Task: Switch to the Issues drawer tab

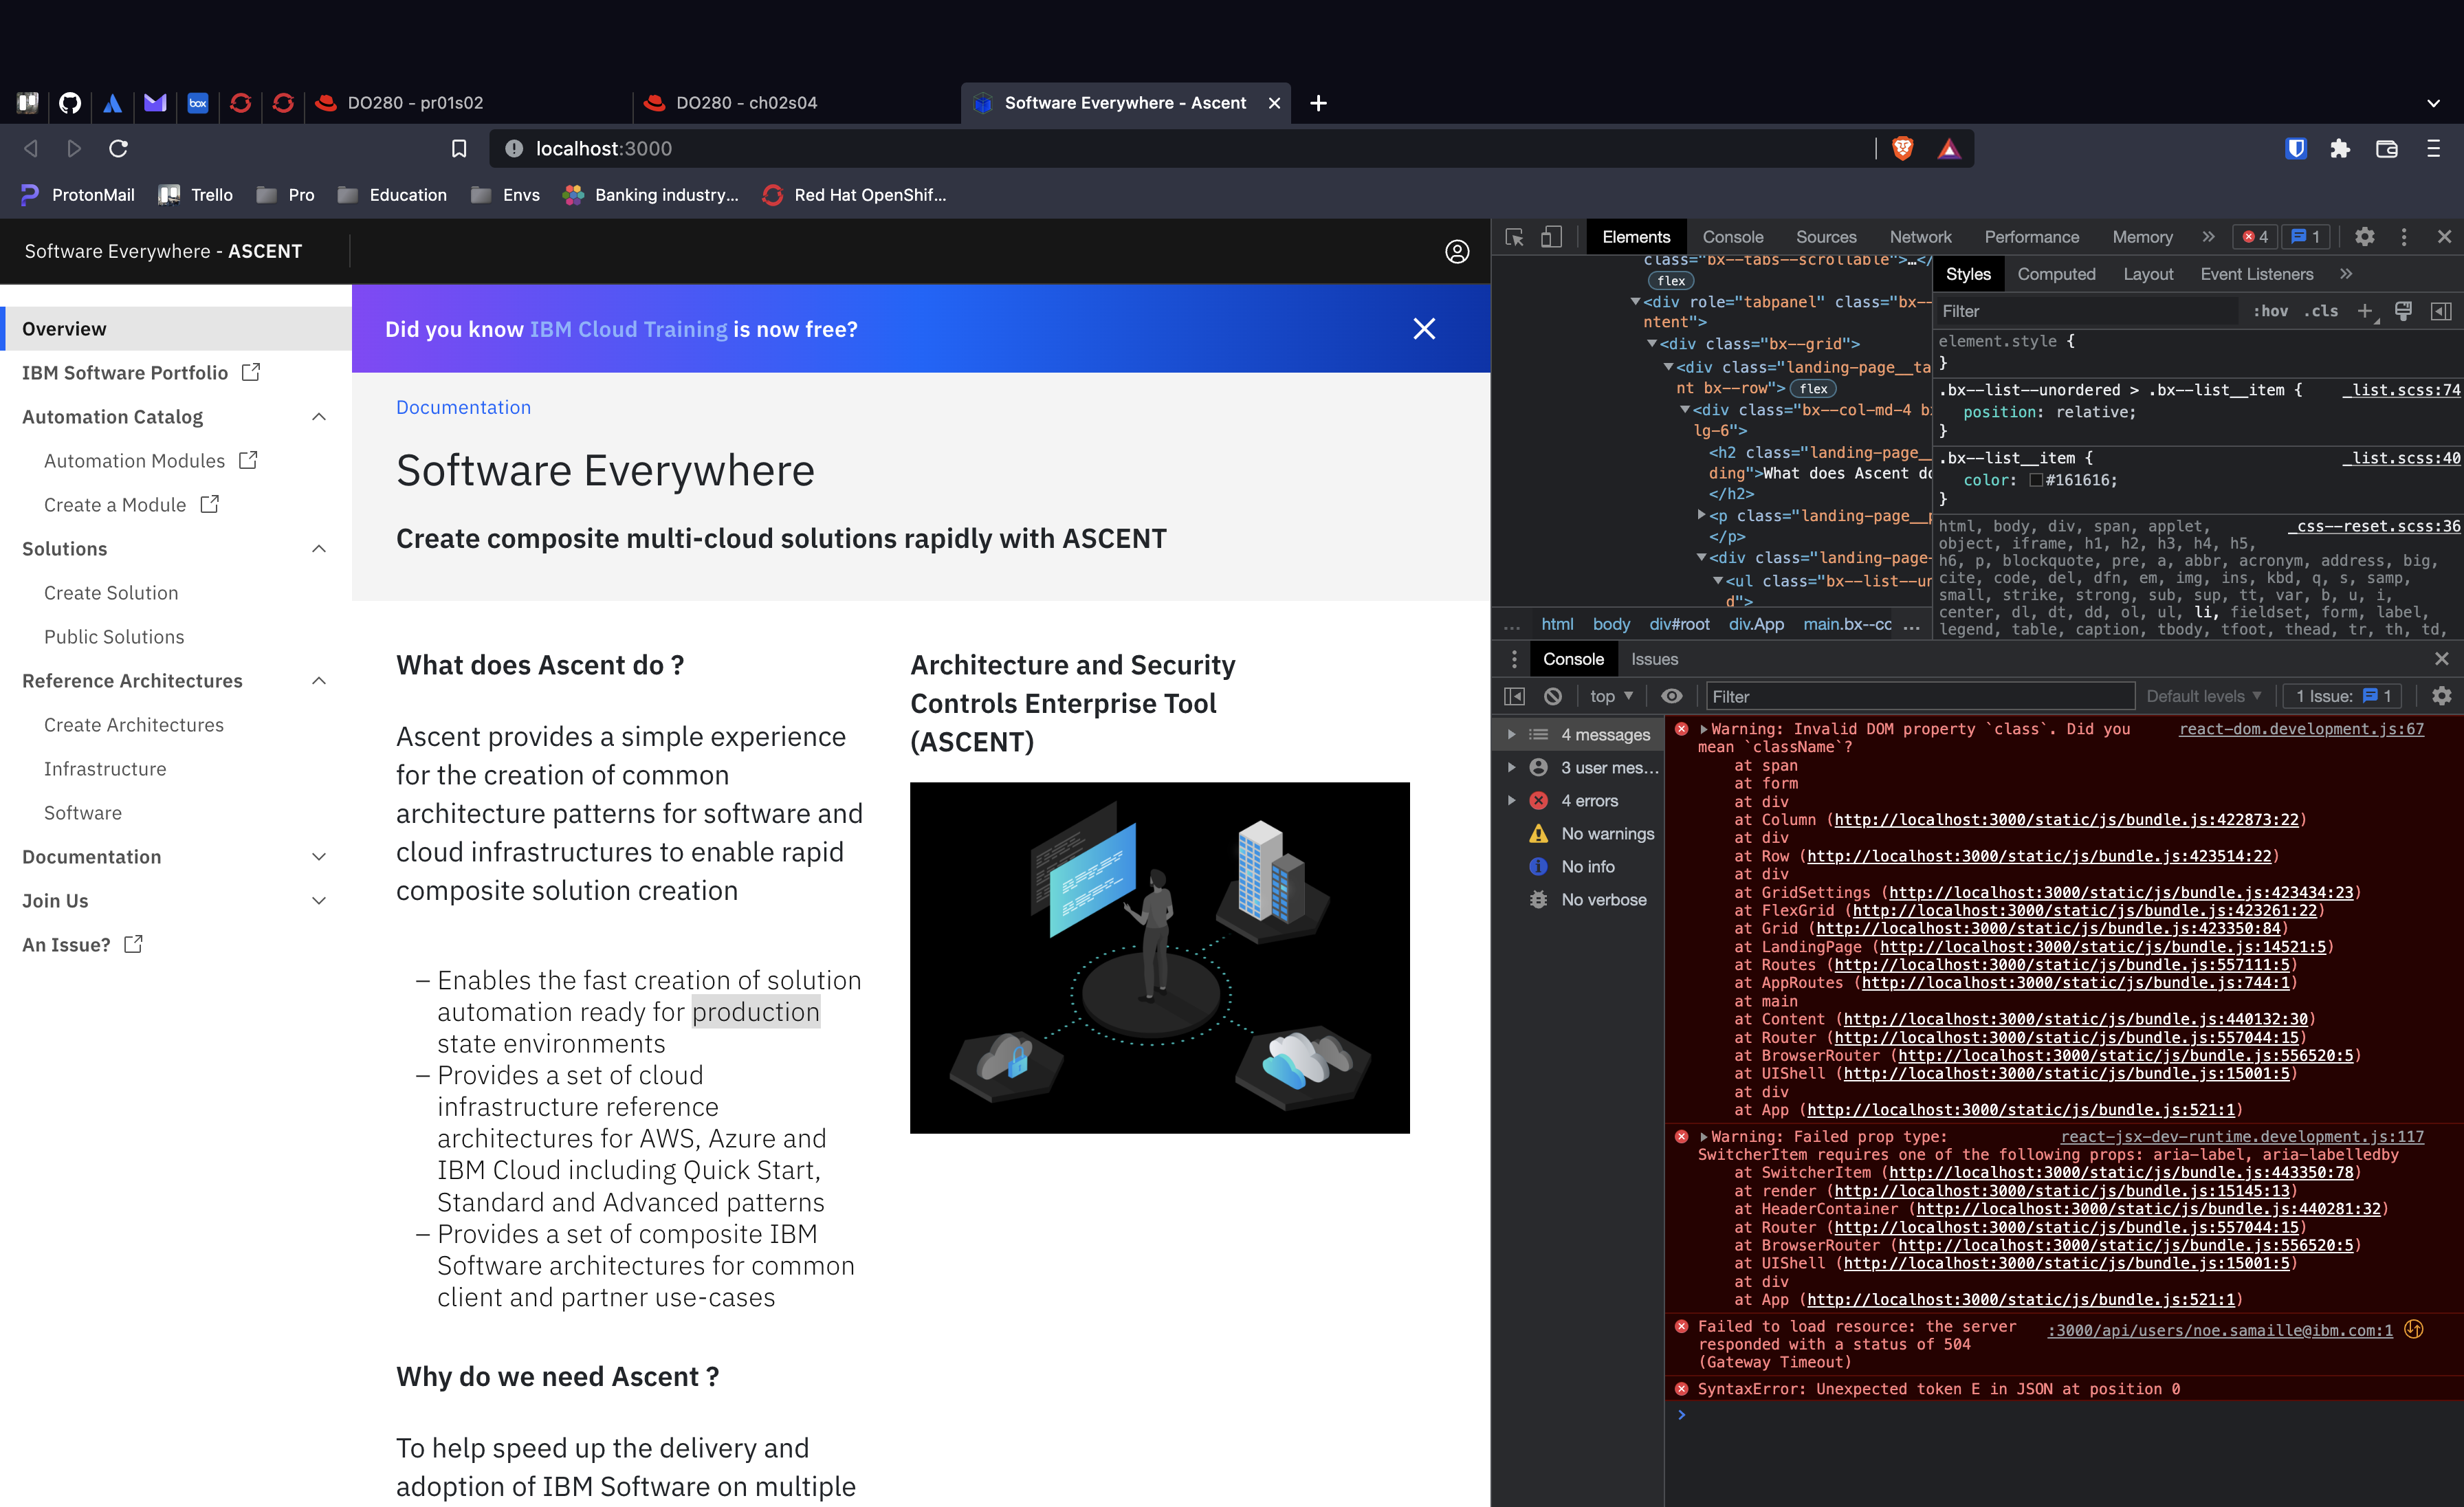Action: click(x=1654, y=659)
